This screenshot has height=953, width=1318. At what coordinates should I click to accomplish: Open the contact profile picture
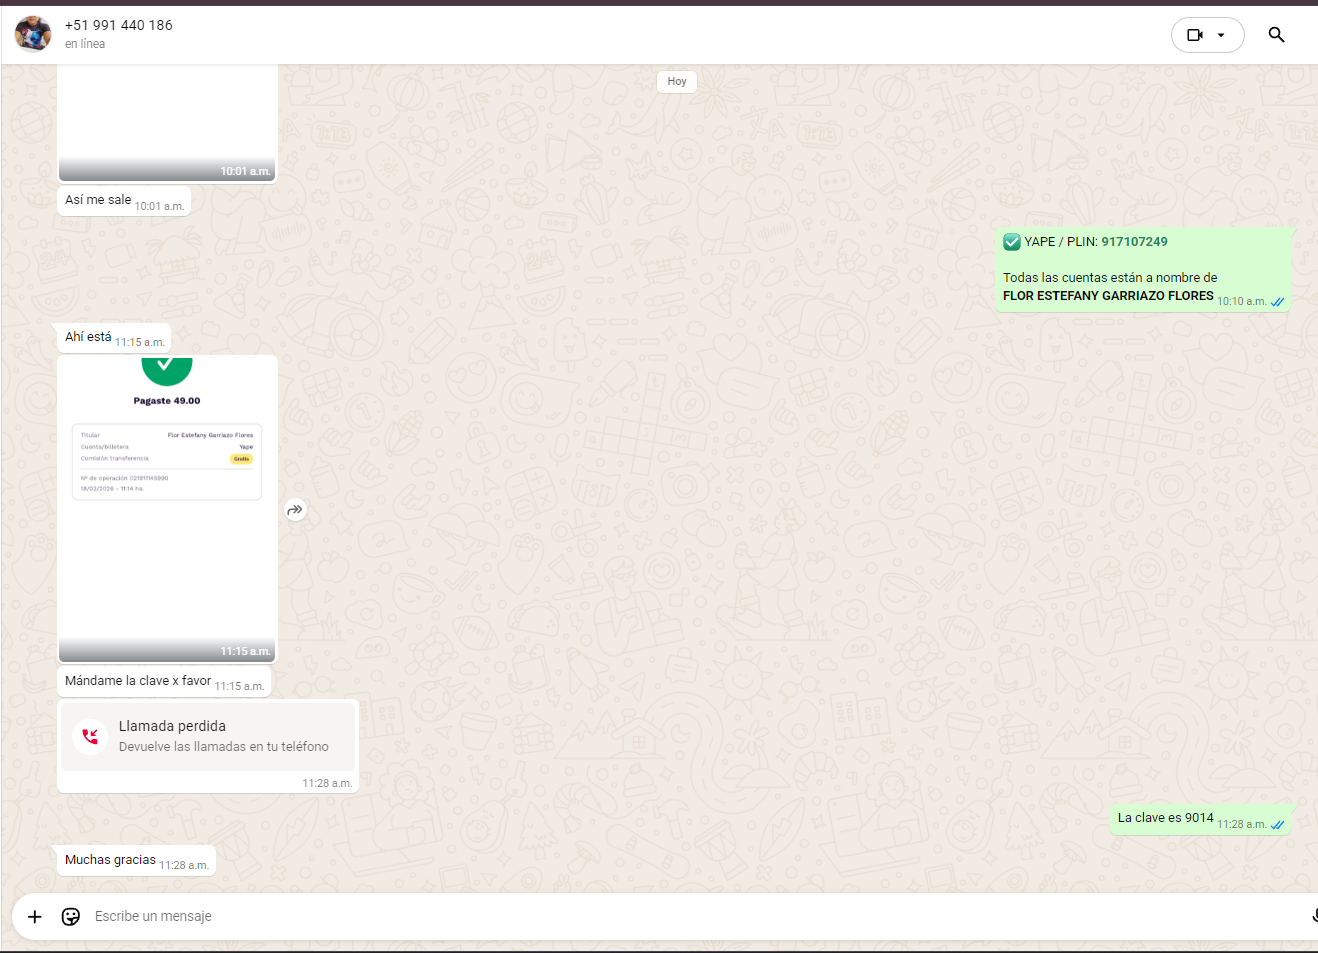[33, 34]
